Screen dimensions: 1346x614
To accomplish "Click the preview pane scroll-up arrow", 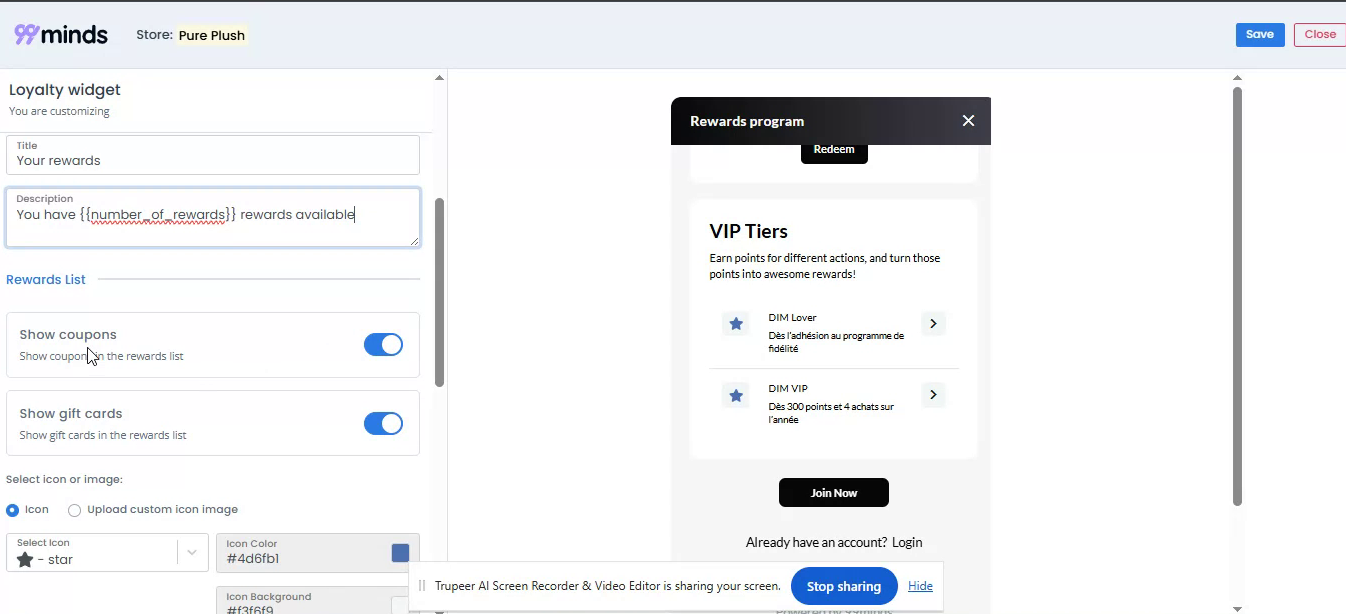I will pyautogui.click(x=1237, y=77).
